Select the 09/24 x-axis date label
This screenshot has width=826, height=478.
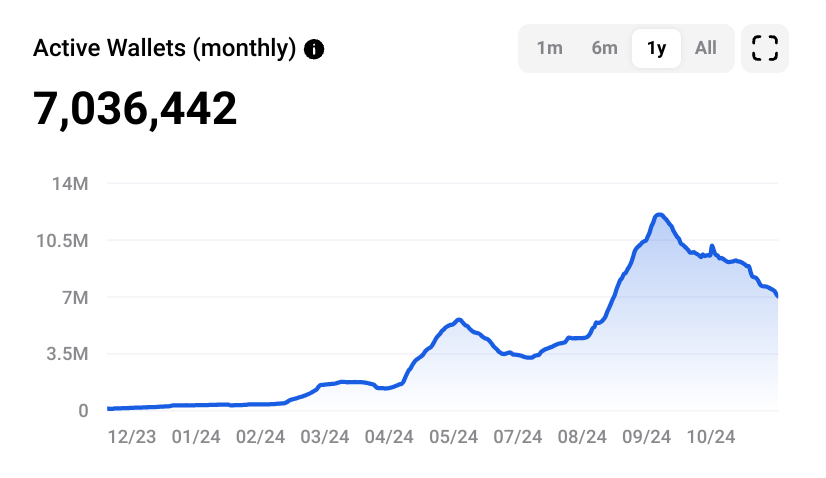point(647,437)
